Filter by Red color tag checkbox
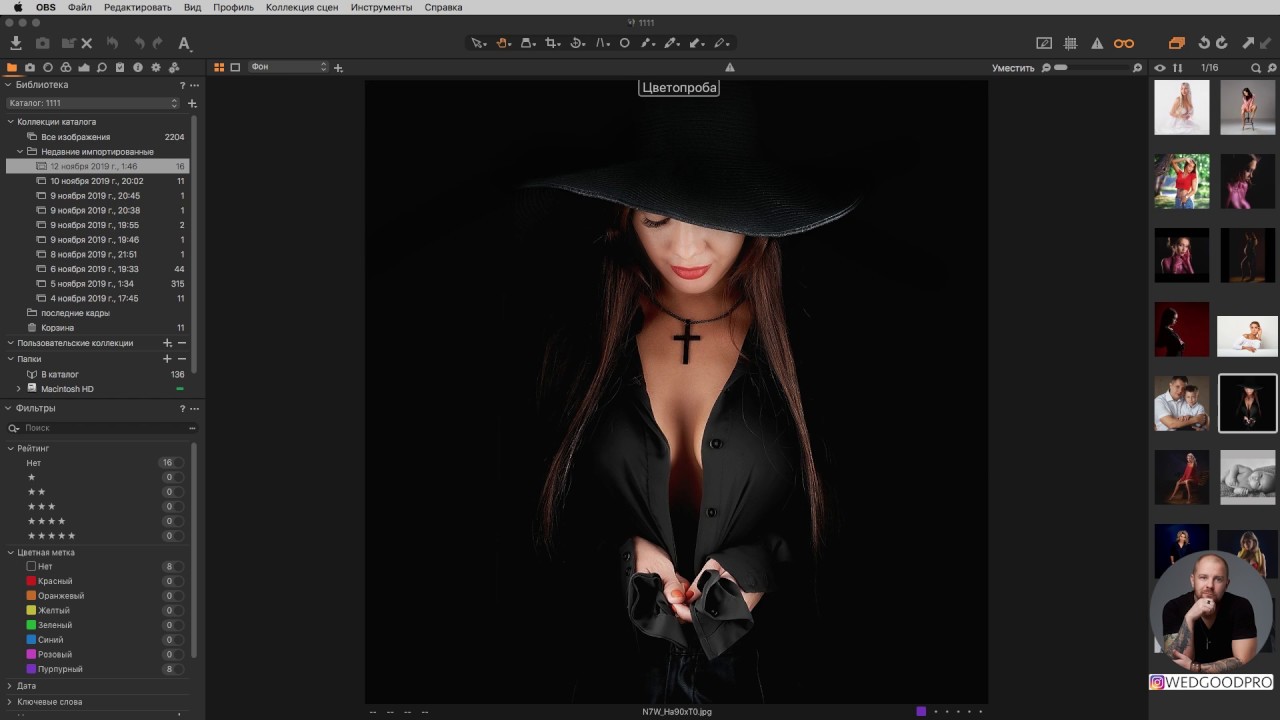1280x720 pixels. tap(31, 581)
